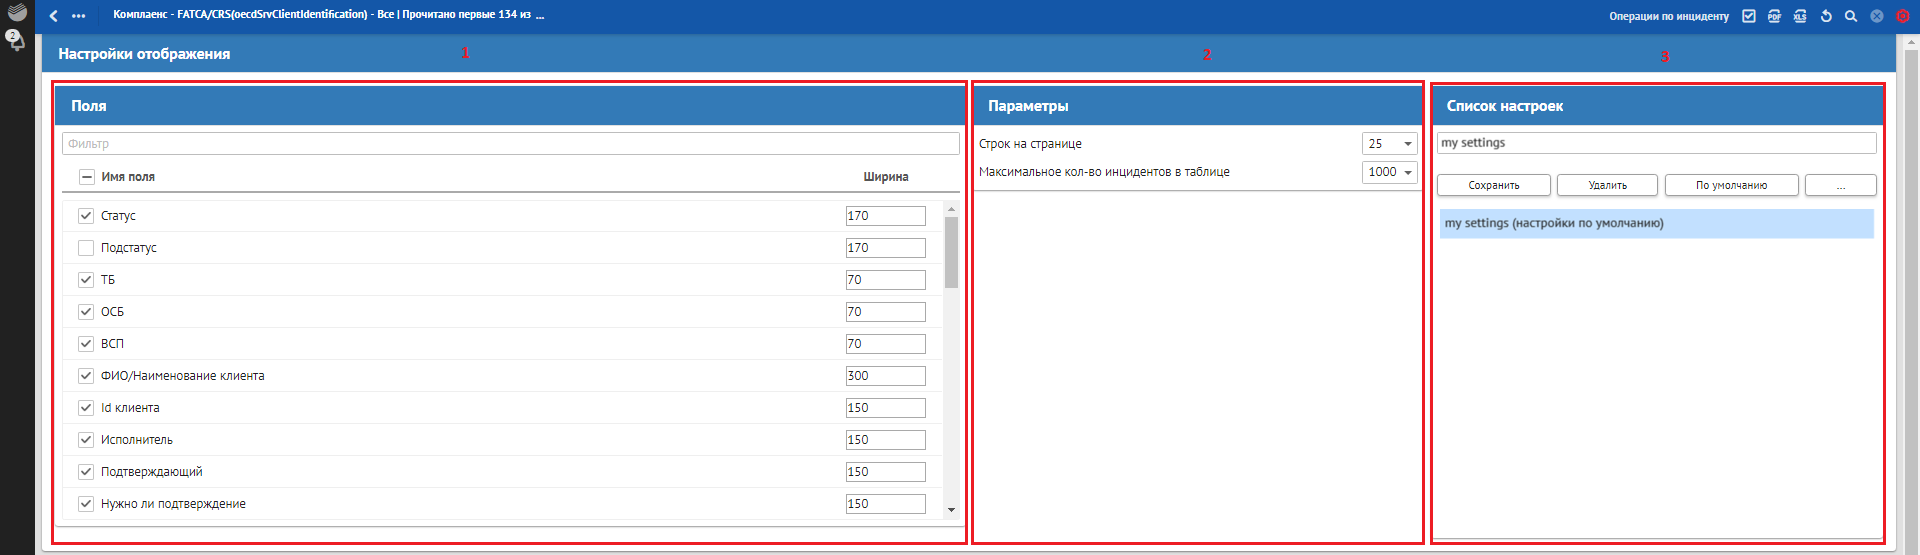Click the checkbox icon in the top toolbar

pos(1749,16)
